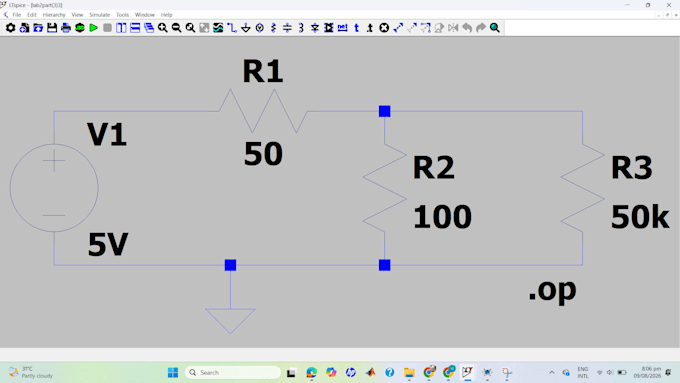680x383 pixels.
Task: Click the grey Halt simulation icon
Action: (108, 28)
